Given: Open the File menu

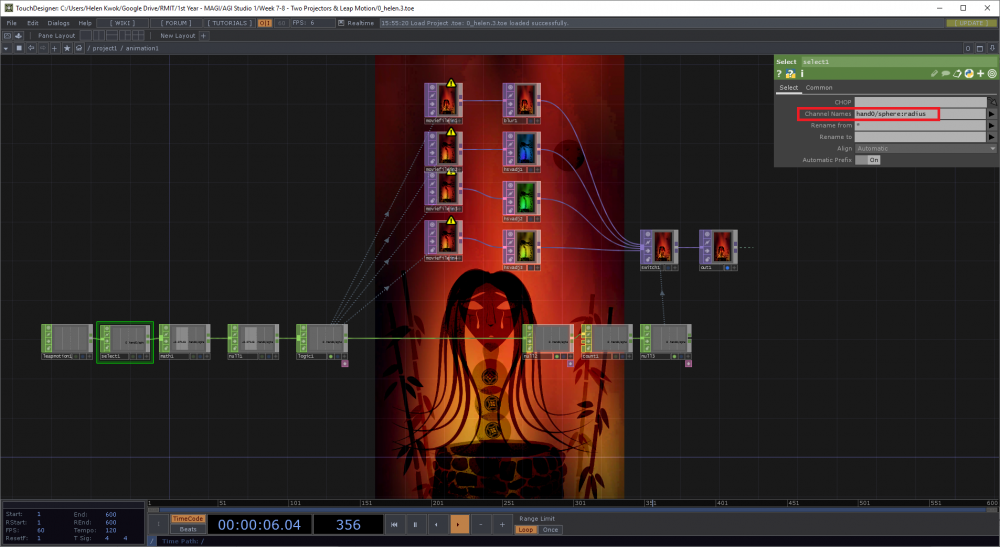Looking at the screenshot, I should (x=11, y=23).
